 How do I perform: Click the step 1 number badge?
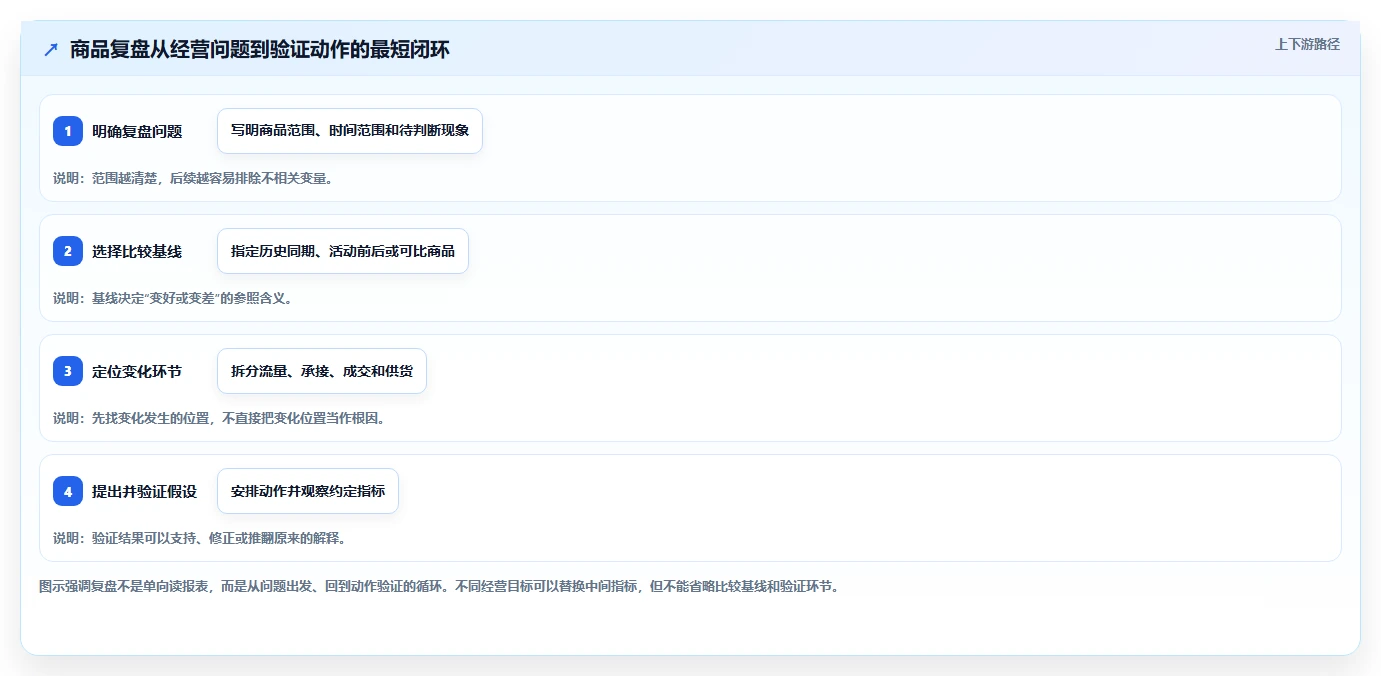[x=68, y=131]
